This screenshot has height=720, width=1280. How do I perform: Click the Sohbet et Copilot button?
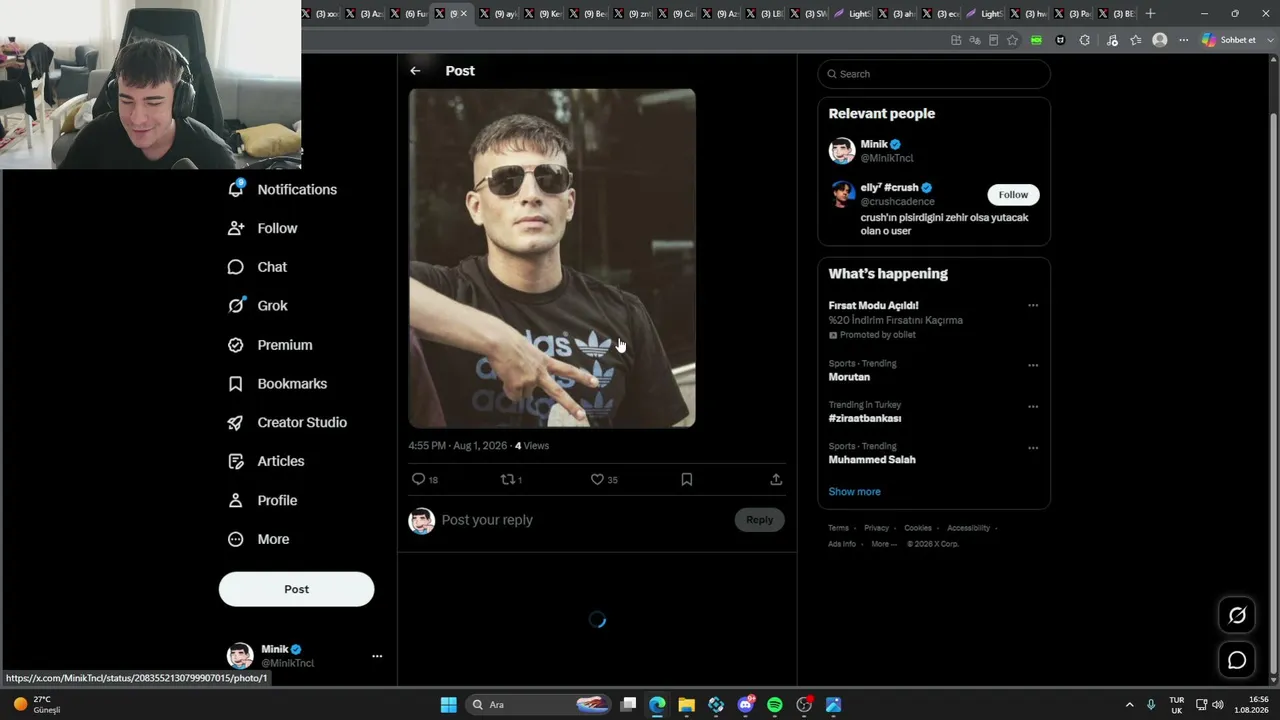pos(1230,40)
